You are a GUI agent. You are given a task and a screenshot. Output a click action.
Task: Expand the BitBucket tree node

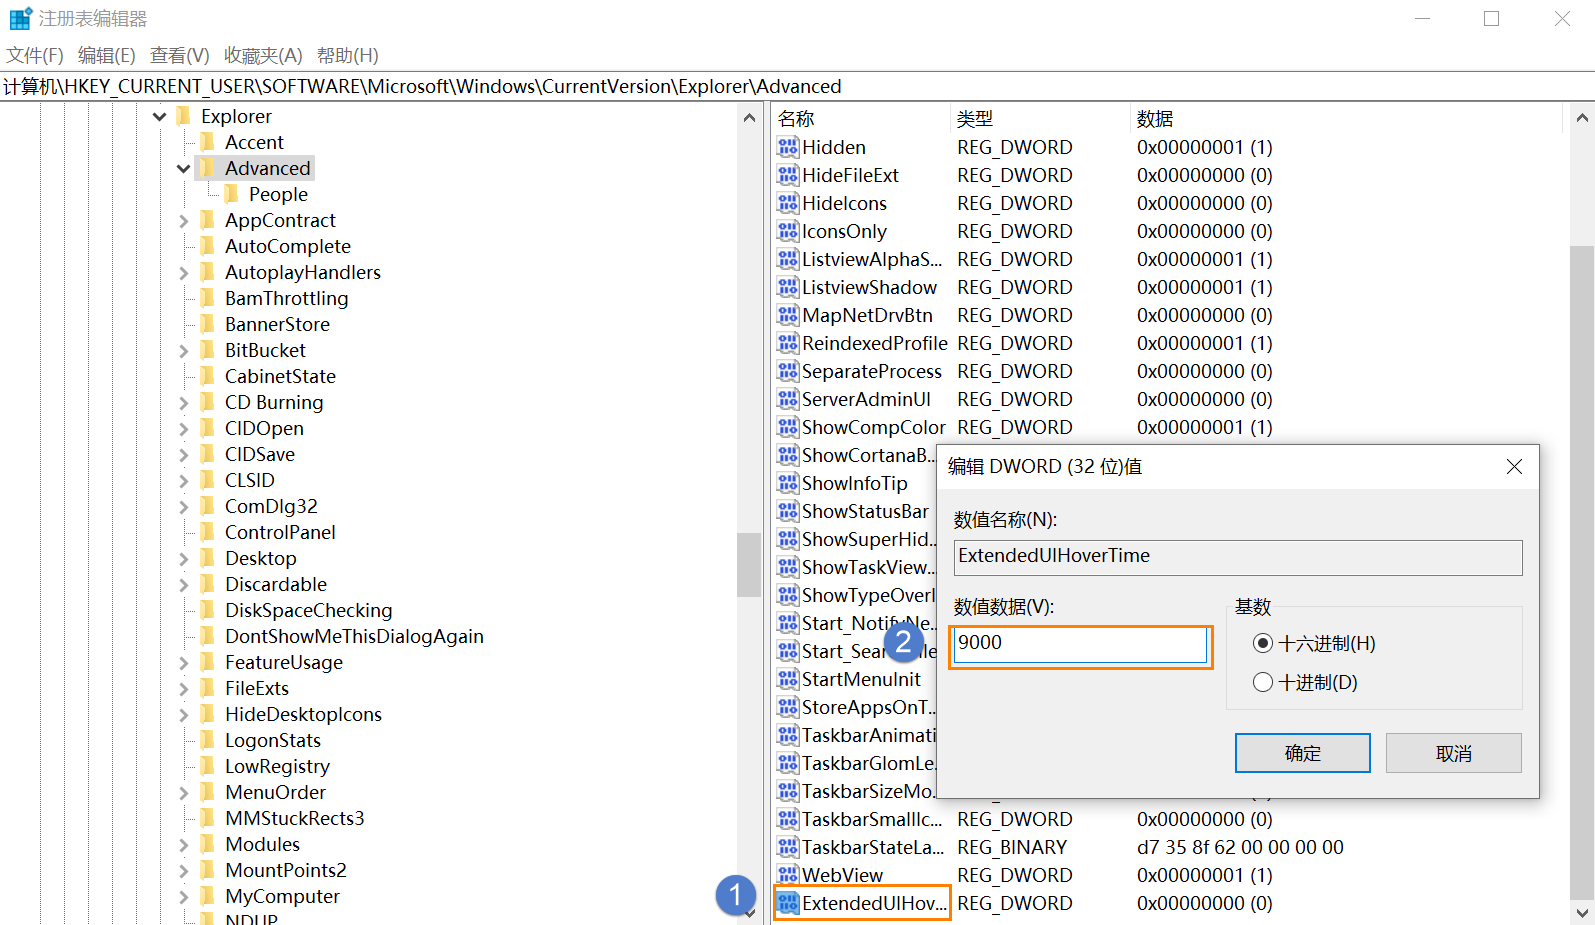click(184, 351)
